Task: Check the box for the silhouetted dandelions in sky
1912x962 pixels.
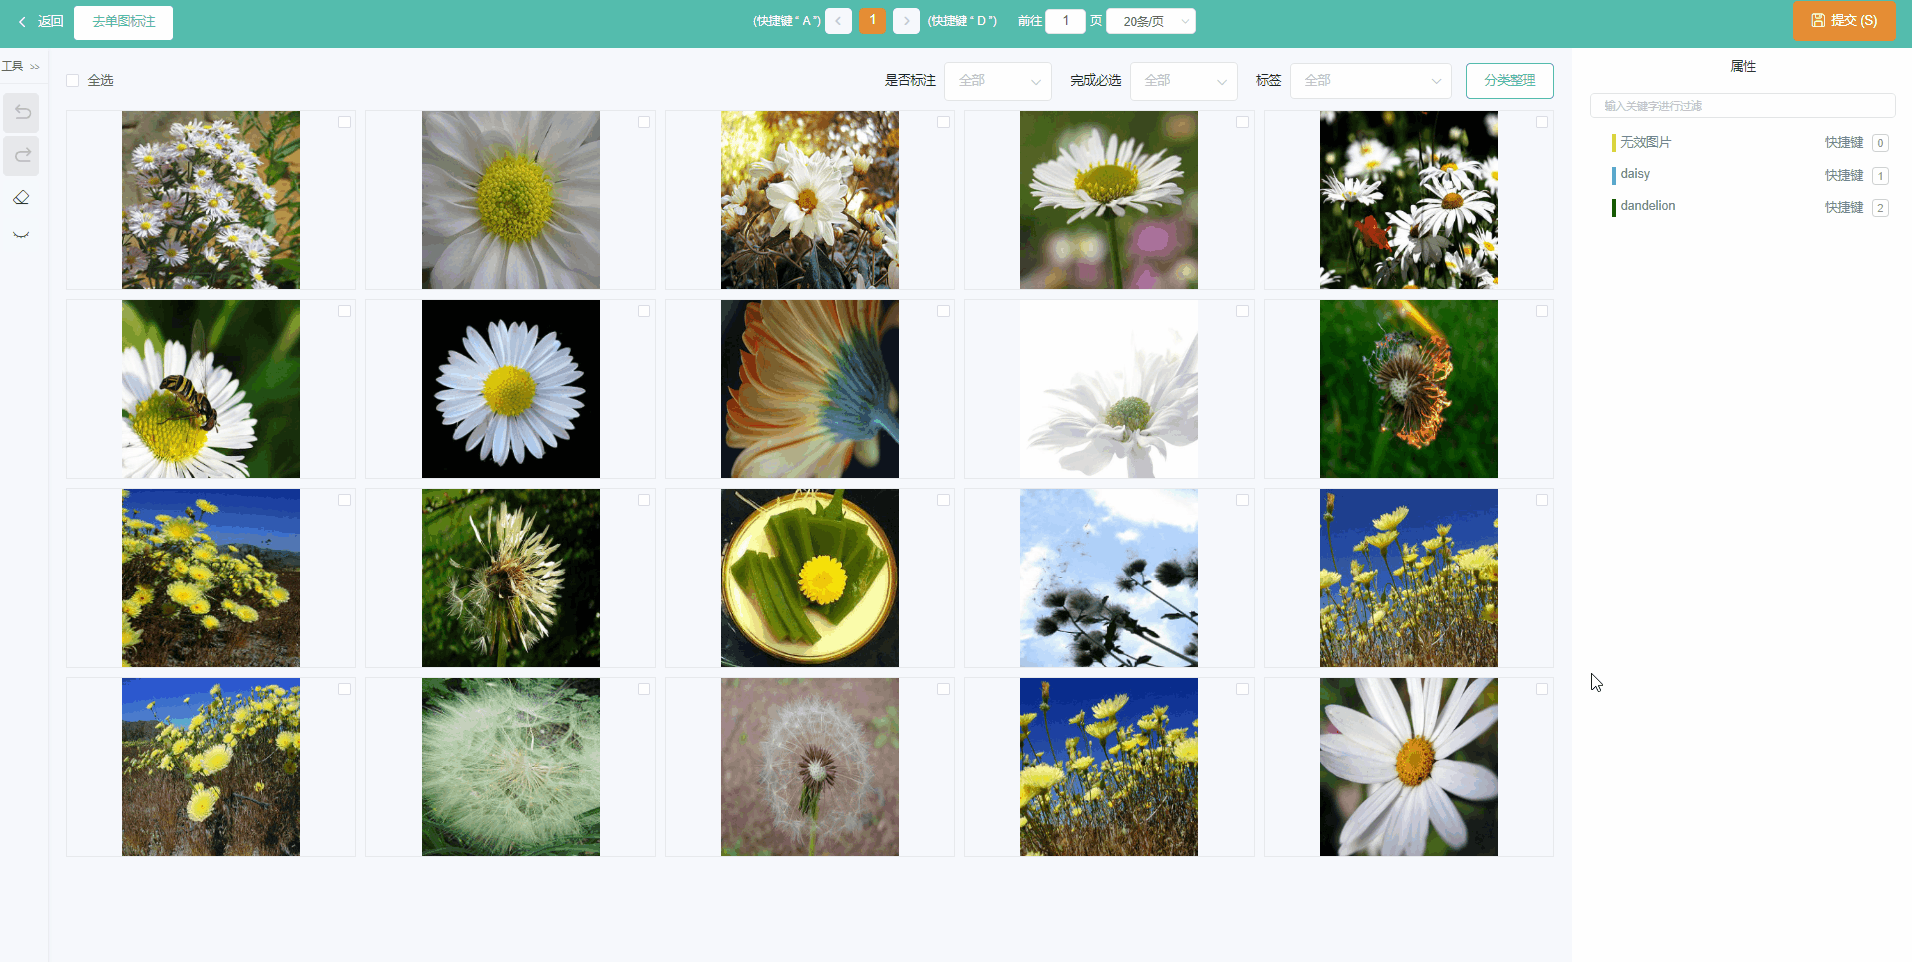Action: point(1242,500)
